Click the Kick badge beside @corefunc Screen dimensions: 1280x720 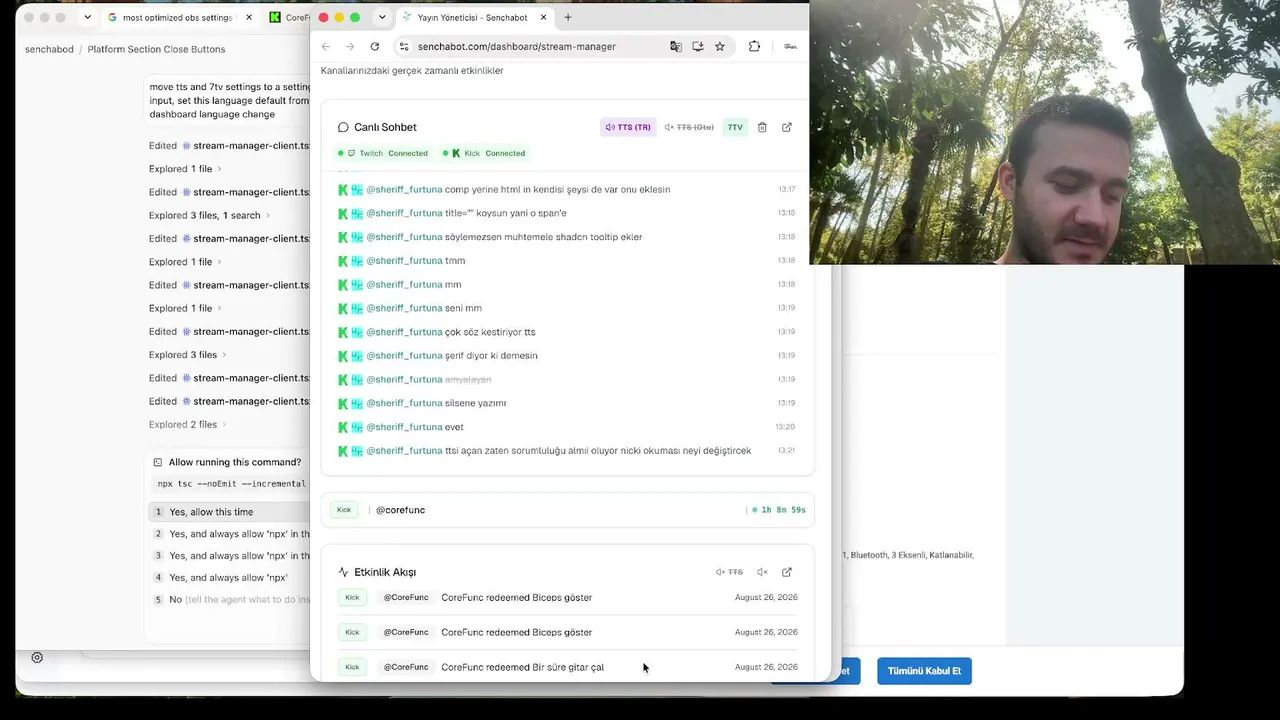[344, 510]
